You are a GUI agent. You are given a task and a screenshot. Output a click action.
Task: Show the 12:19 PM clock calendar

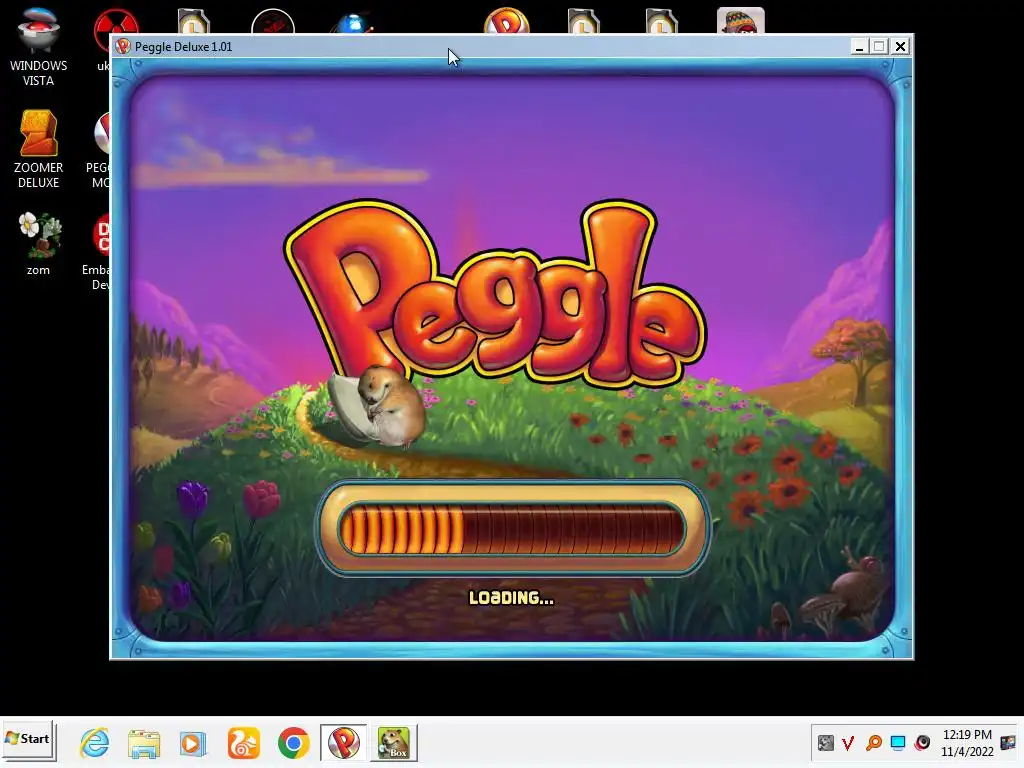tap(967, 743)
